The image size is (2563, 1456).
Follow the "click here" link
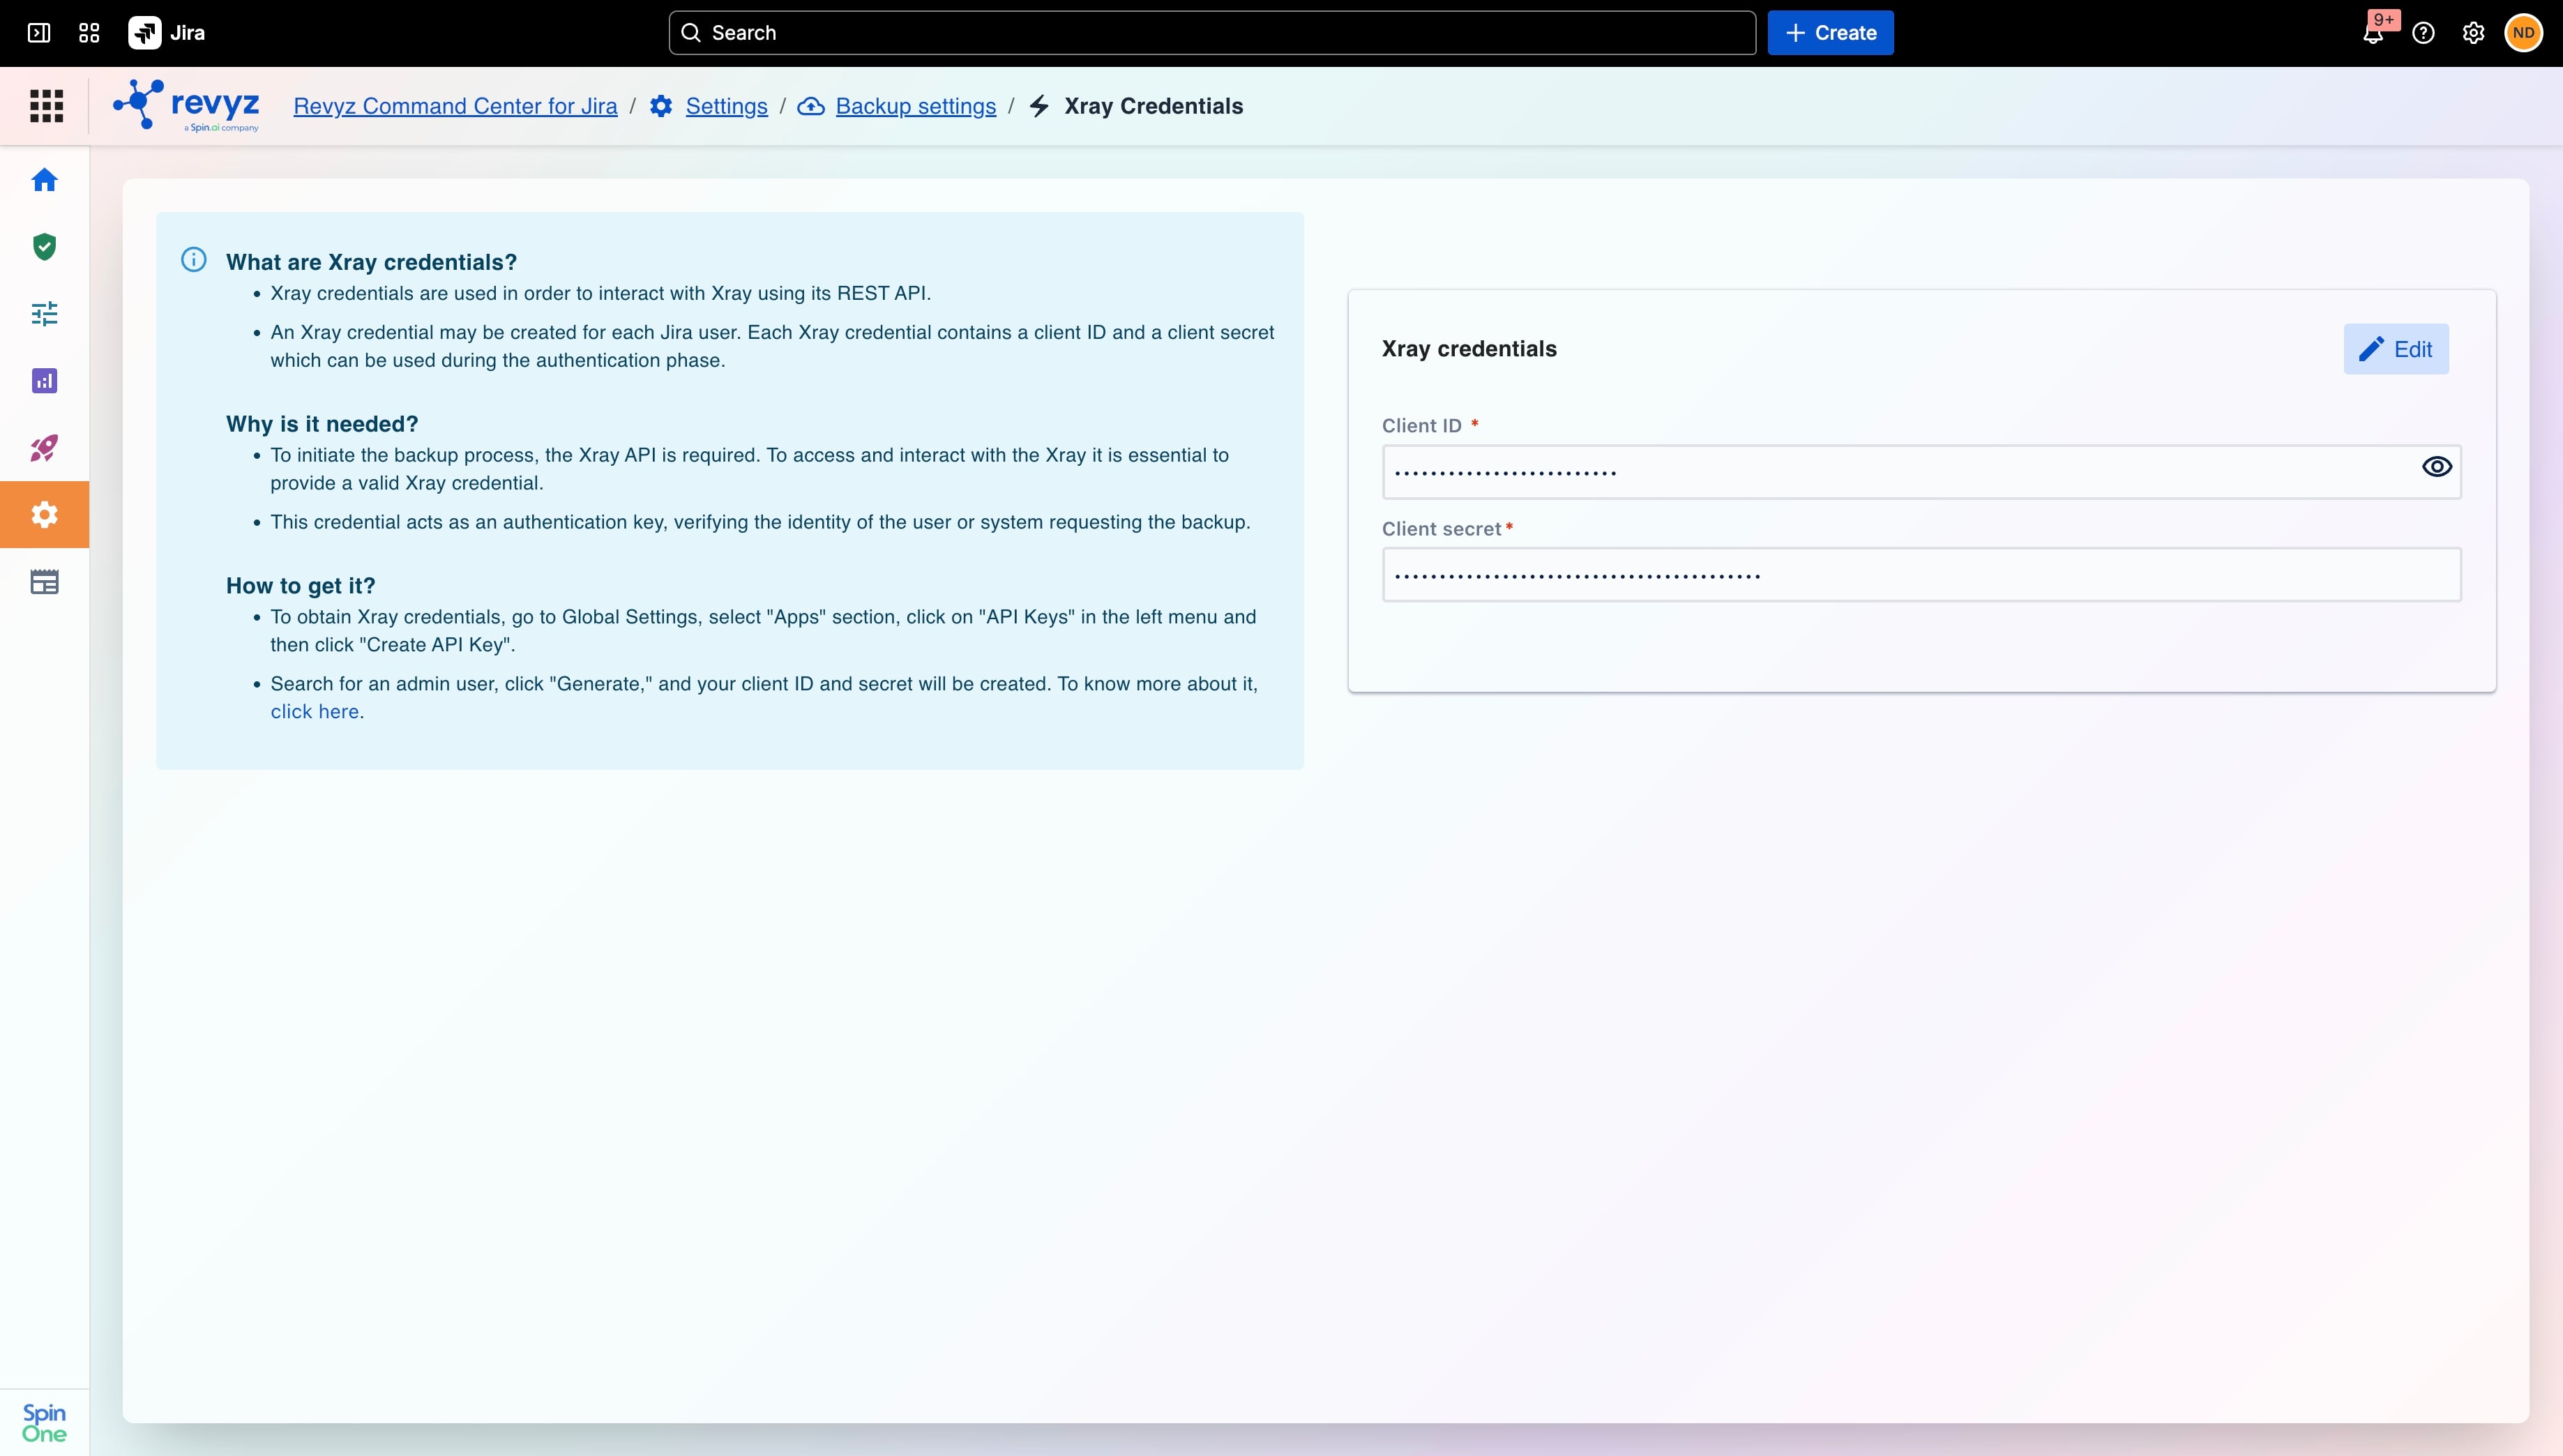click(x=314, y=712)
